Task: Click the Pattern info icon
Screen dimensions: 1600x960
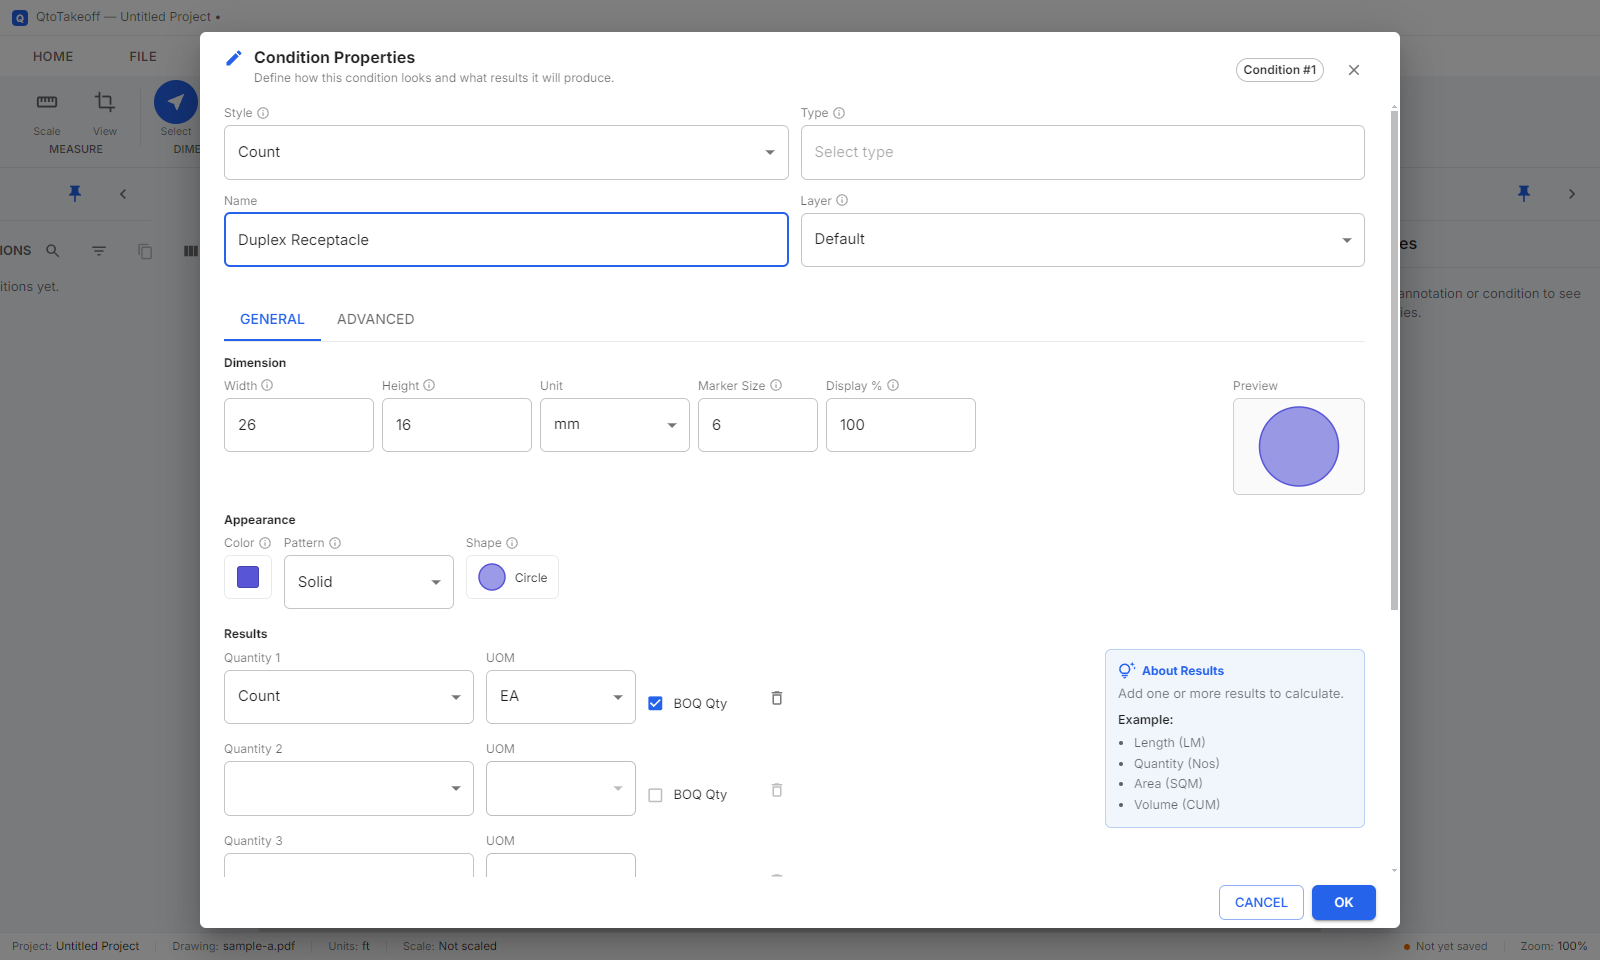Action: pos(335,543)
